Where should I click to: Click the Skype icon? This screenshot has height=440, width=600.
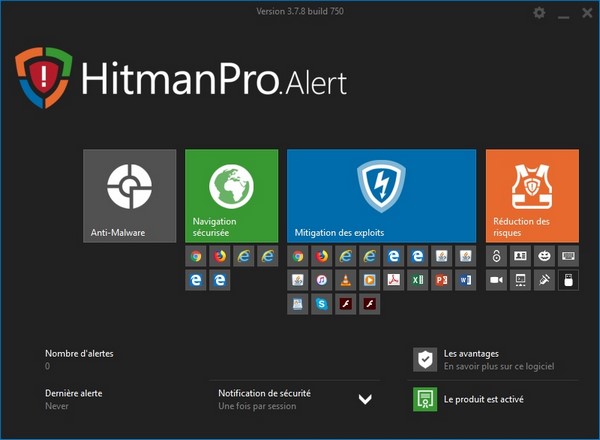[321, 304]
